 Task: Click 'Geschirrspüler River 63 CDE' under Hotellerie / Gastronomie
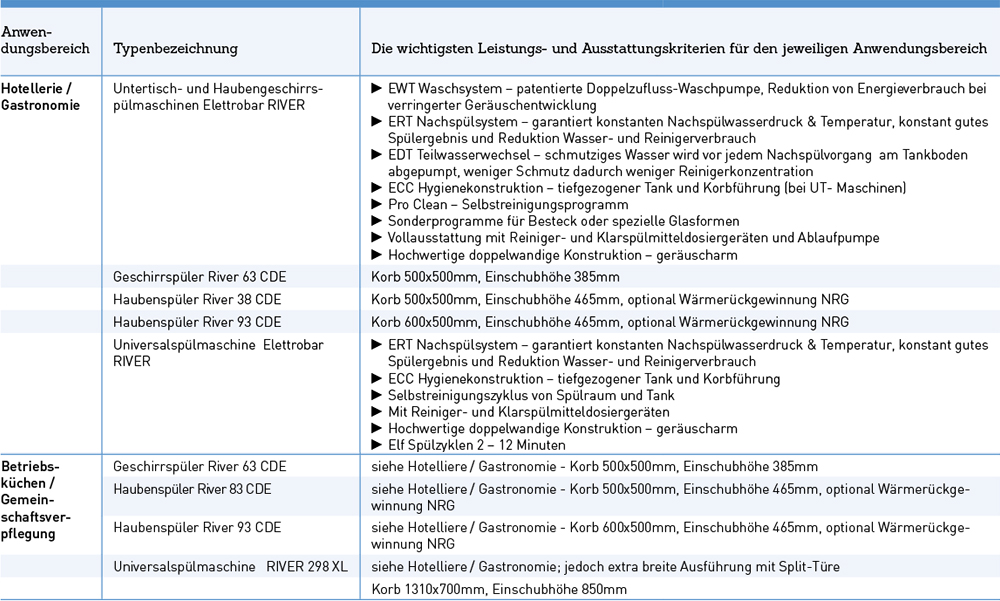[x=200, y=277]
